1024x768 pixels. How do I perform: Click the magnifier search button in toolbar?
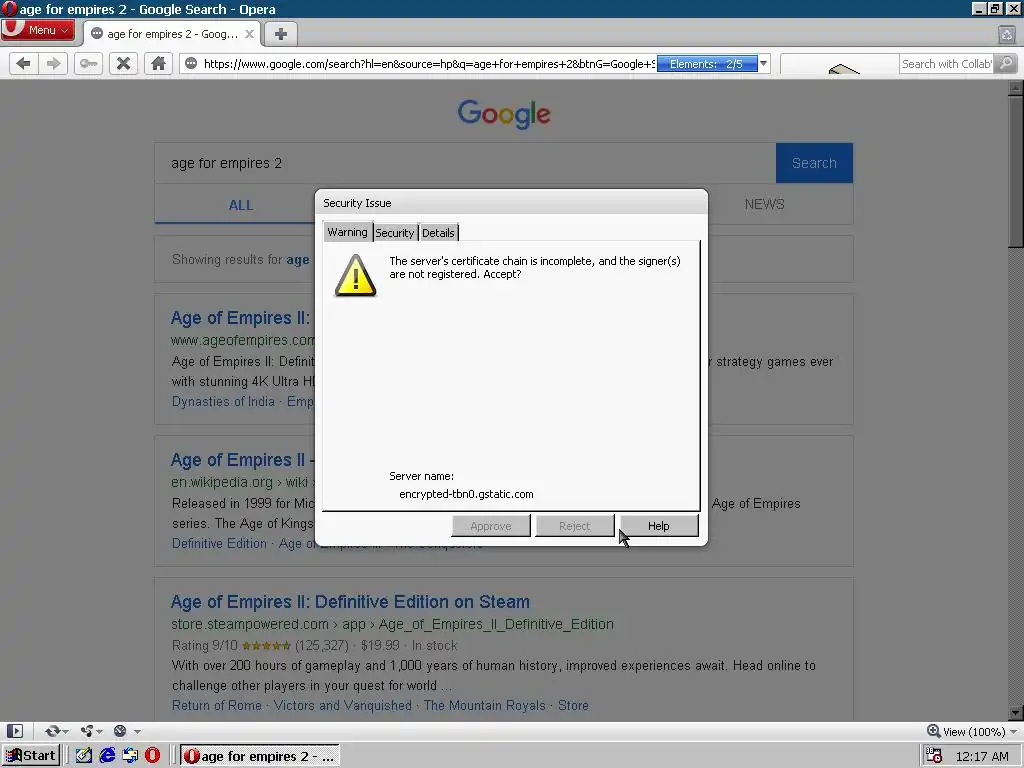coord(1006,63)
